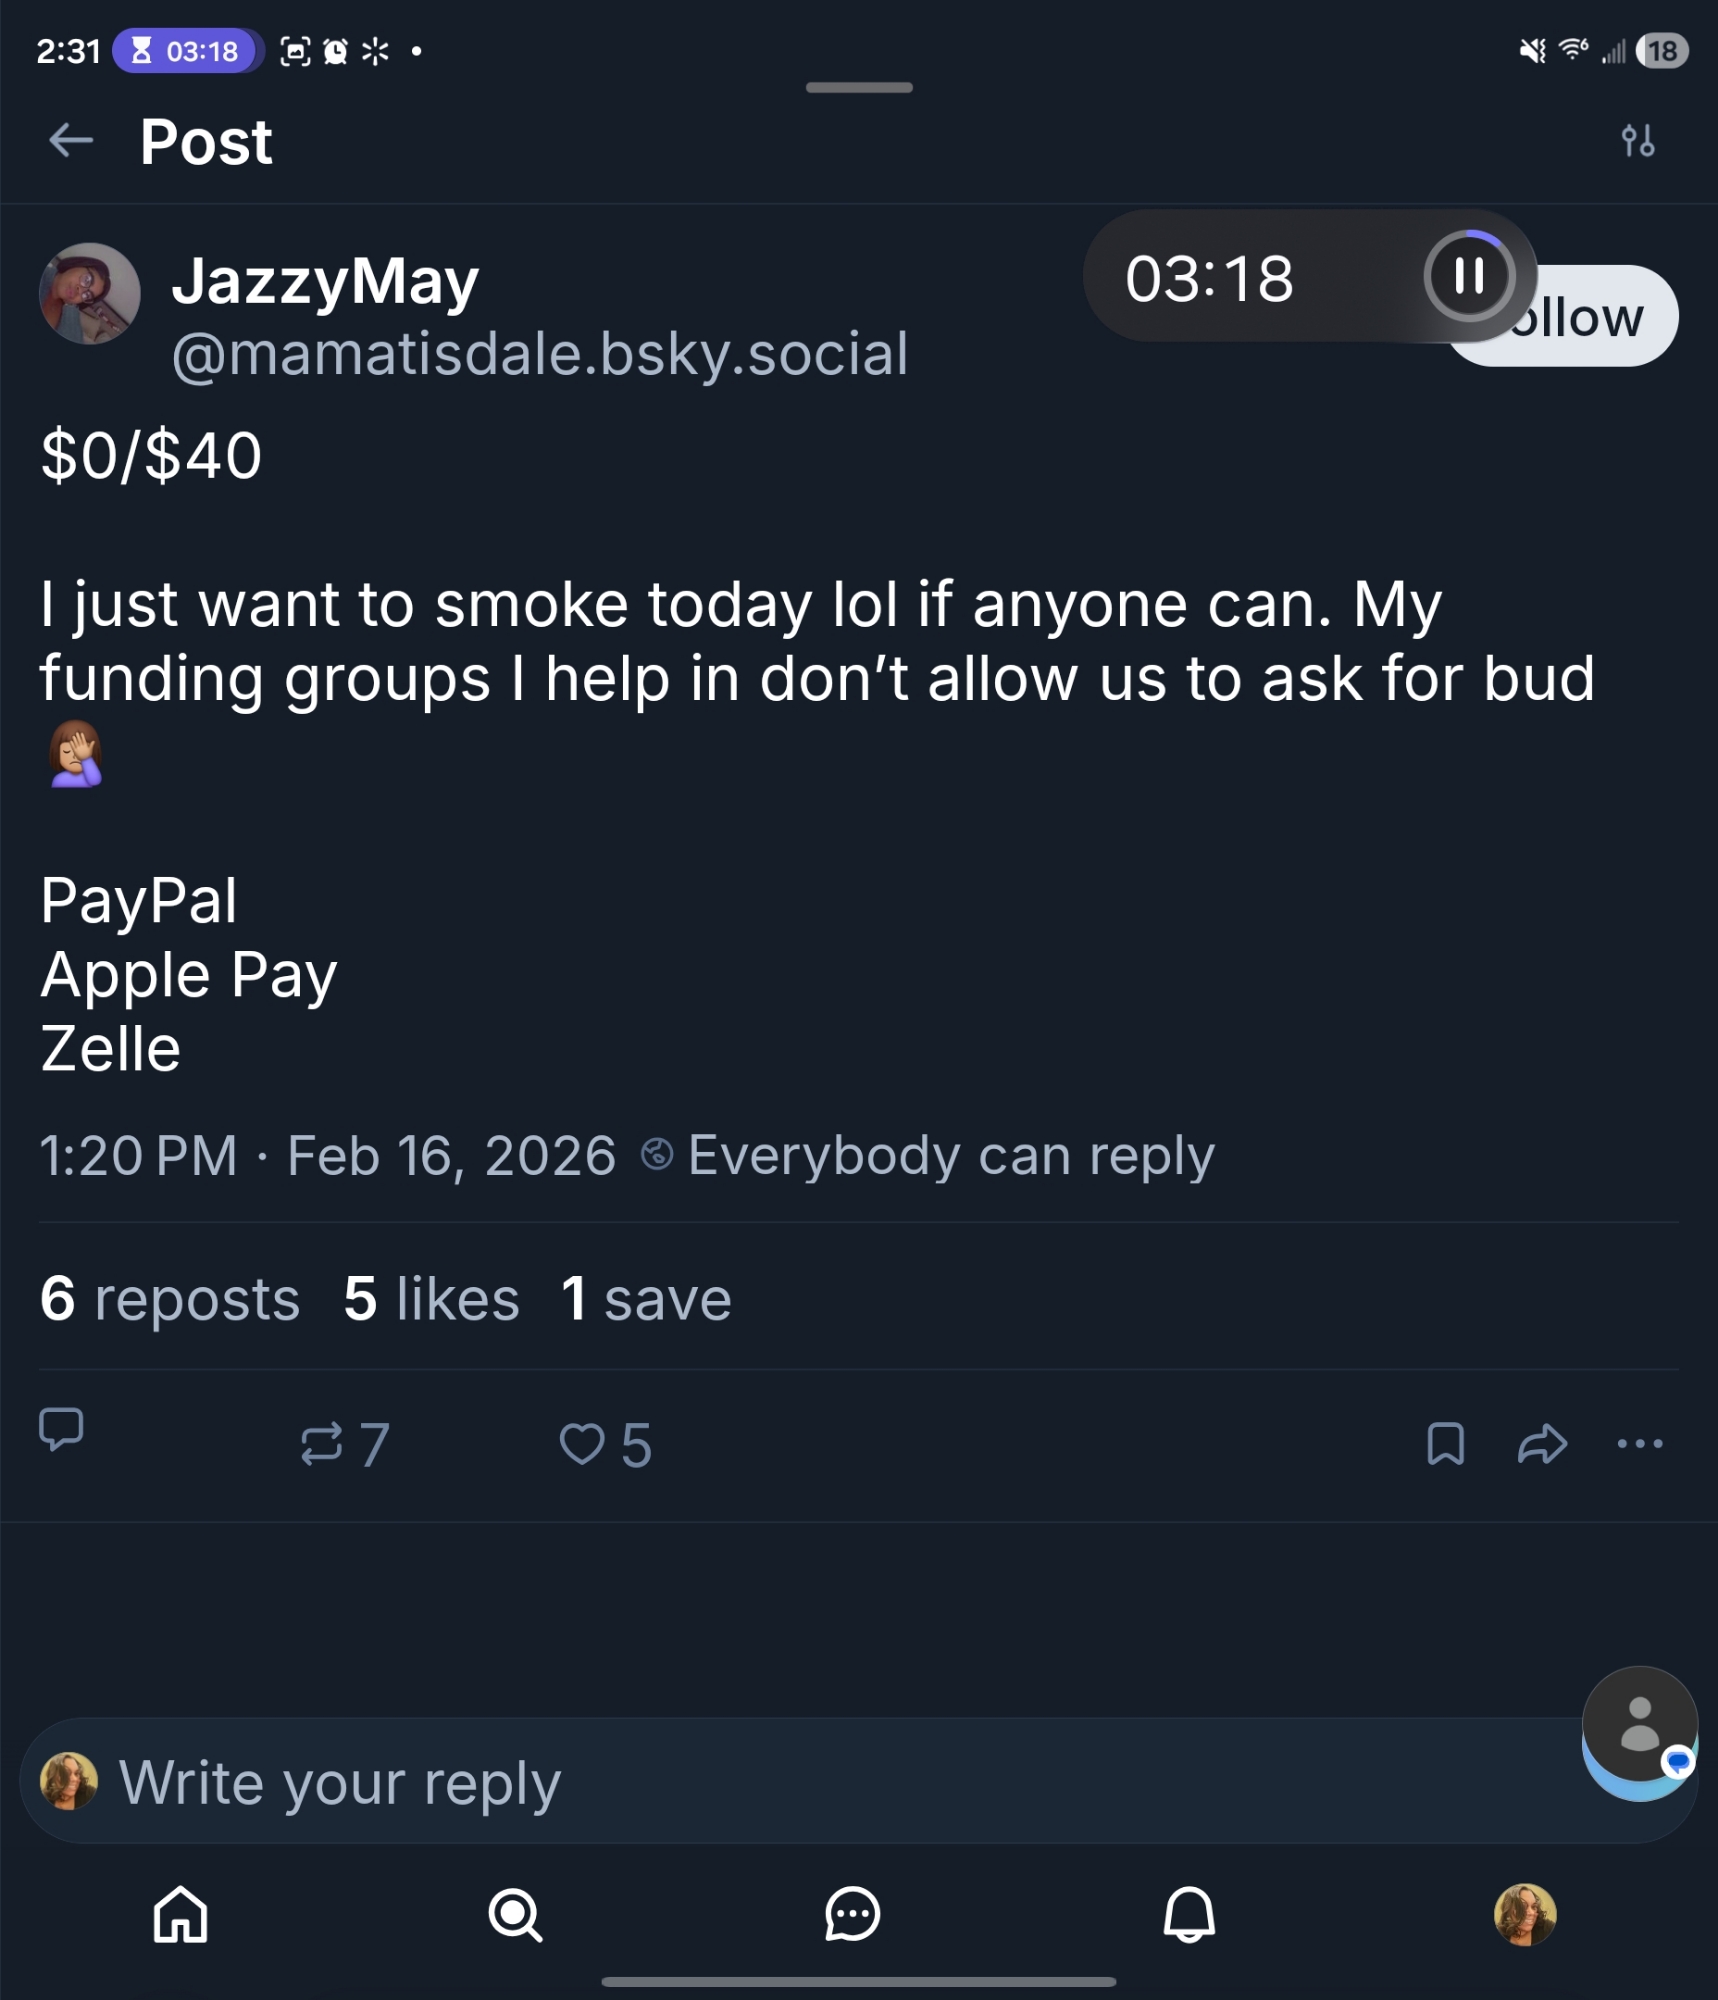Viewport: 1718px width, 2000px height.
Task: Repost this post using the repost icon
Action: click(323, 1444)
